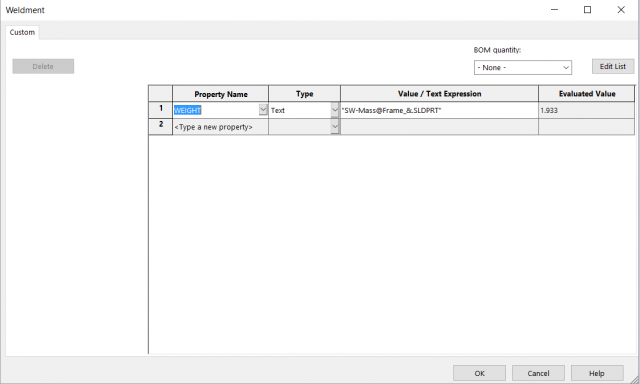This screenshot has height=384, width=640.
Task: Click the evaluated value 1.933
Action: [x=587, y=110]
